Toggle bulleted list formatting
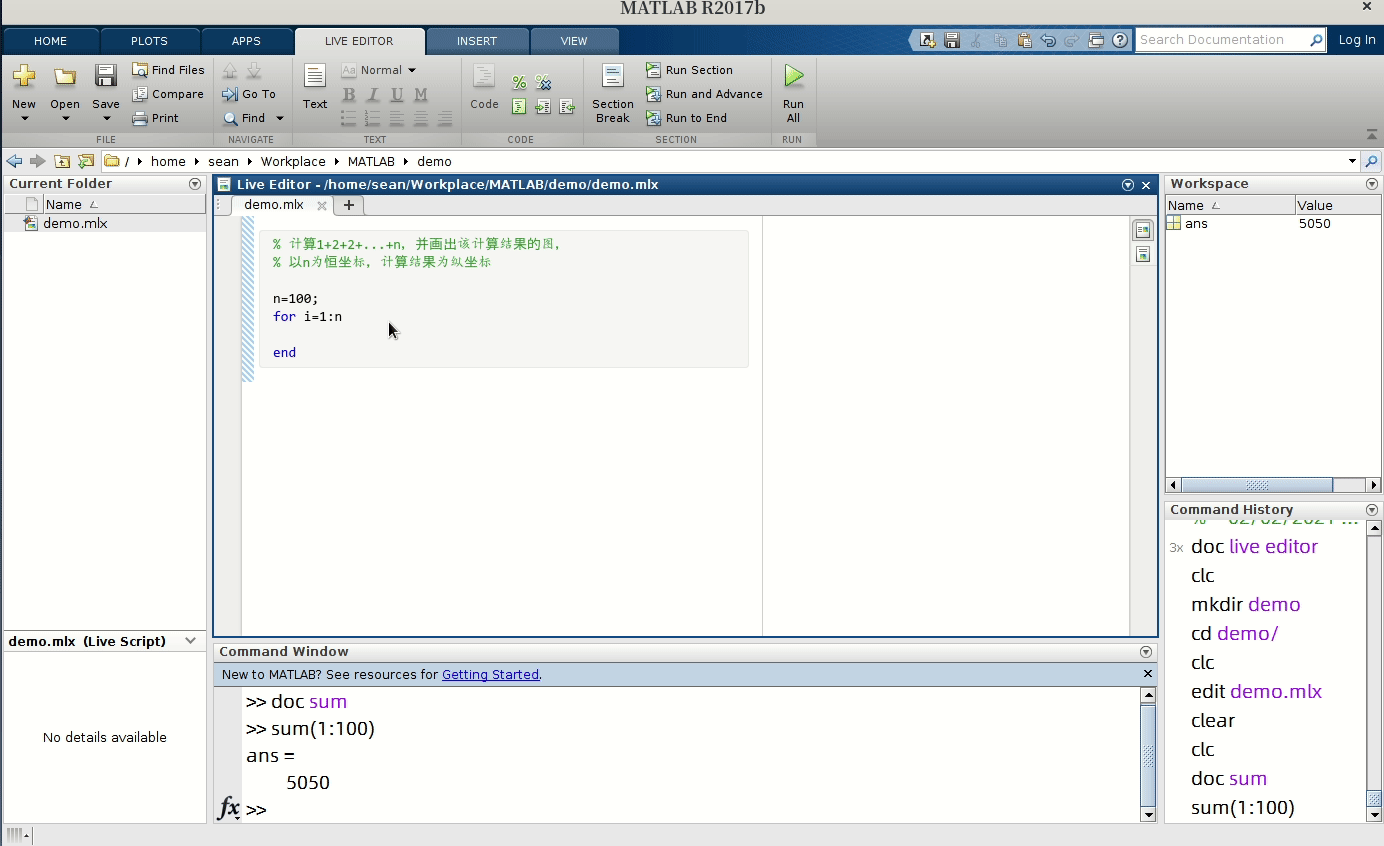The width and height of the screenshot is (1384, 846). 349,118
